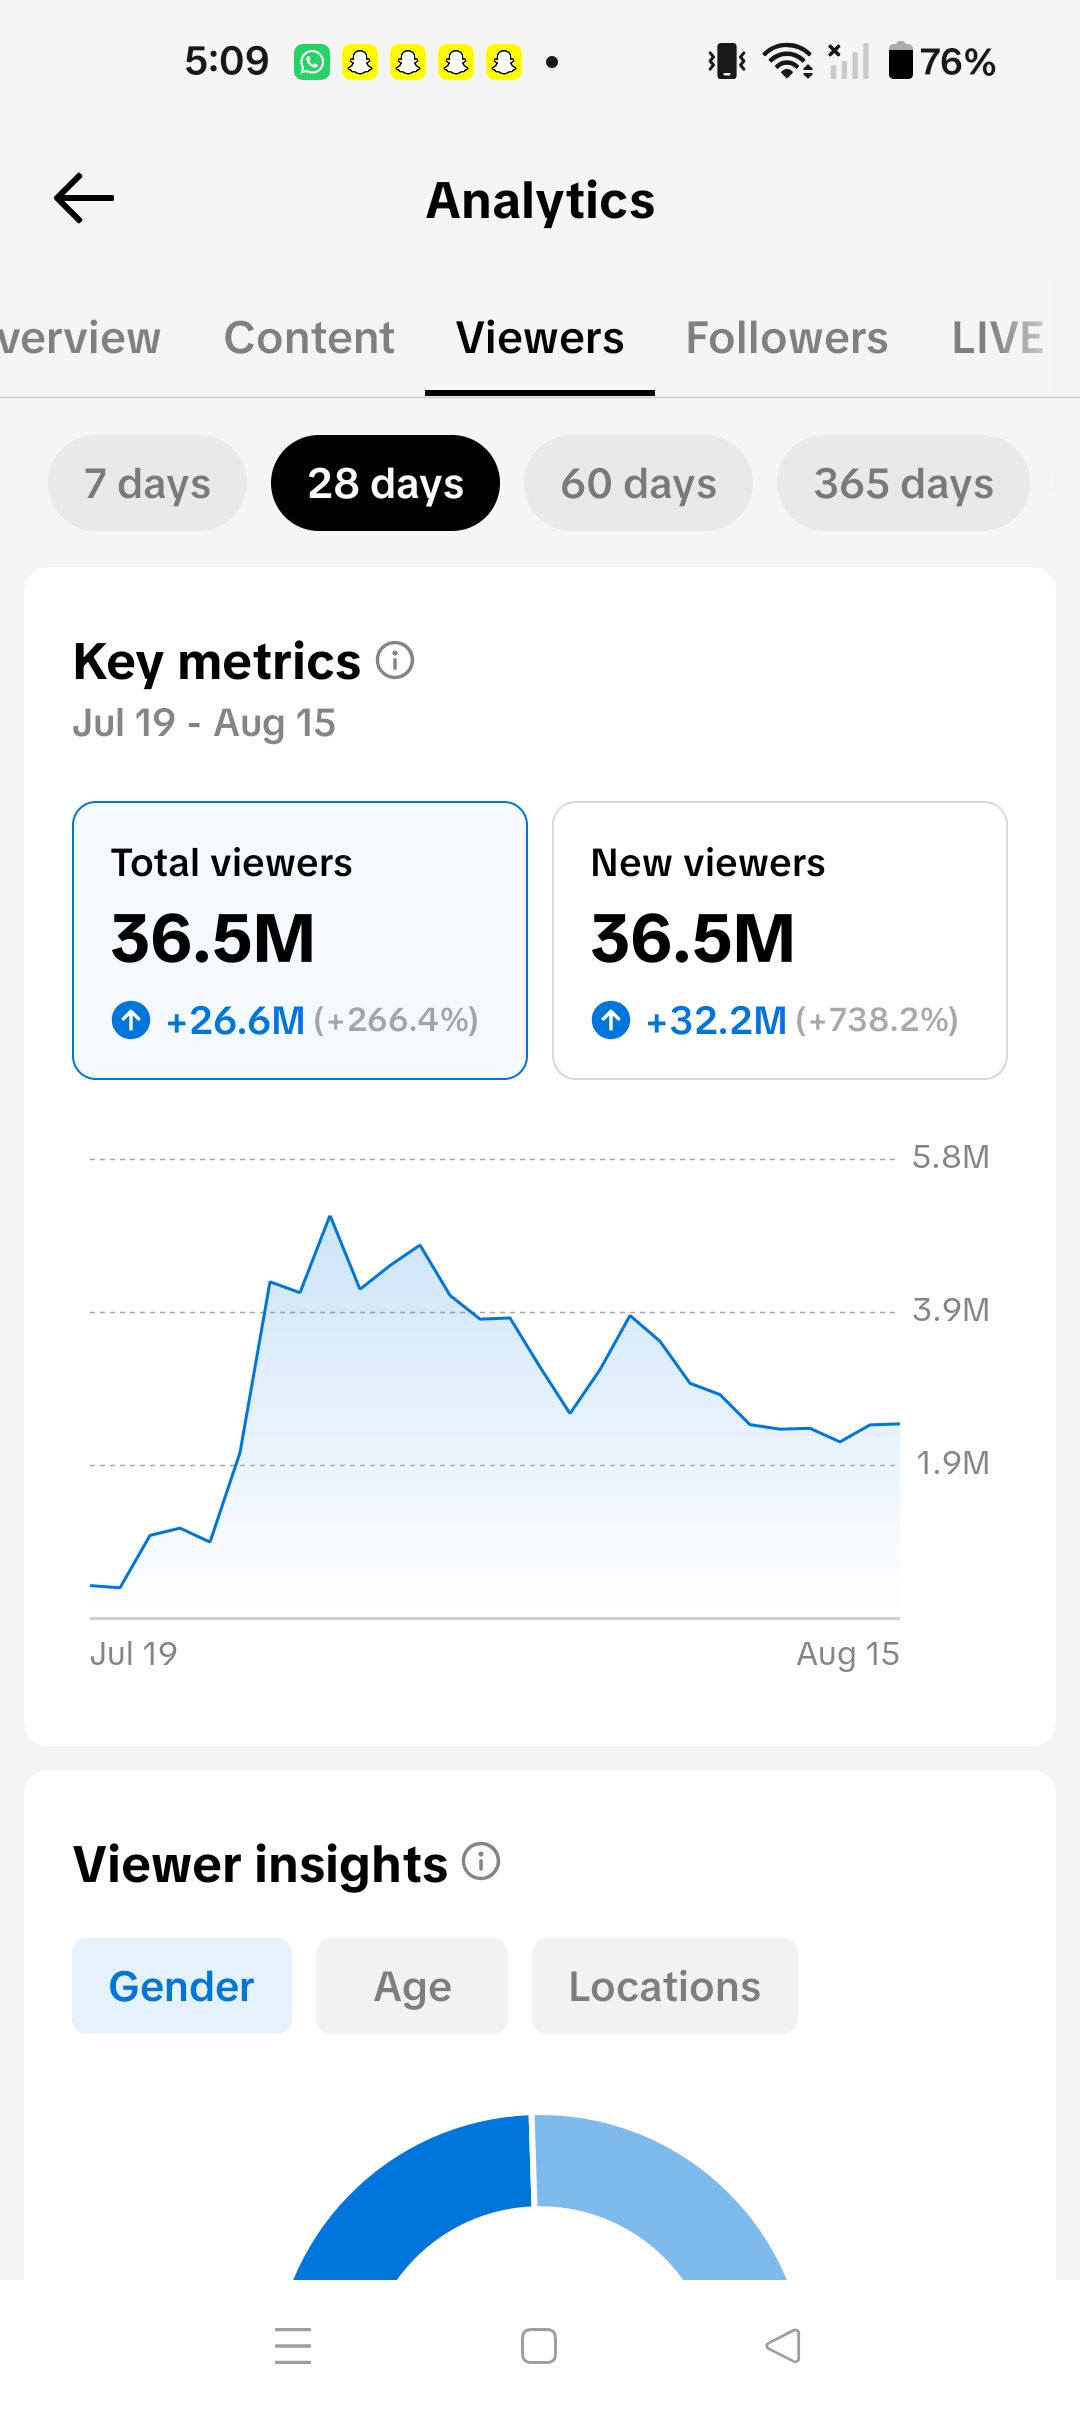Switch to the Content tab
This screenshot has height=2412, width=1080.
click(309, 338)
